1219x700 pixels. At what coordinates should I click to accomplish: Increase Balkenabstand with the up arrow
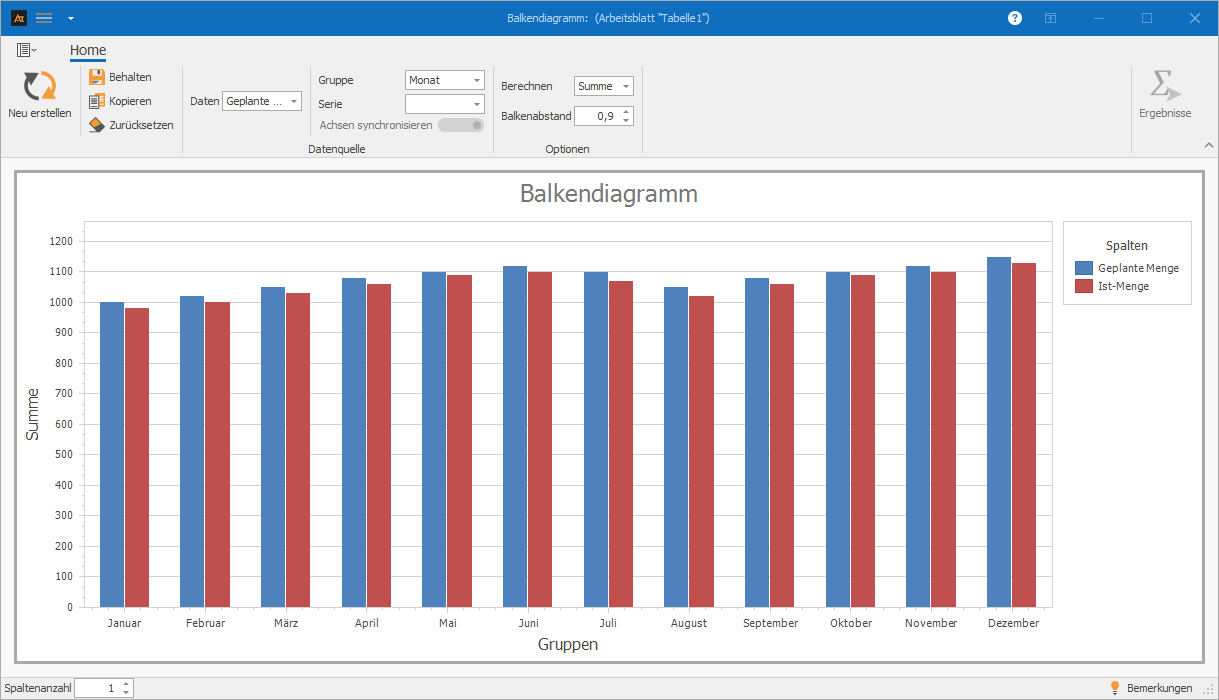pyautogui.click(x=626, y=111)
